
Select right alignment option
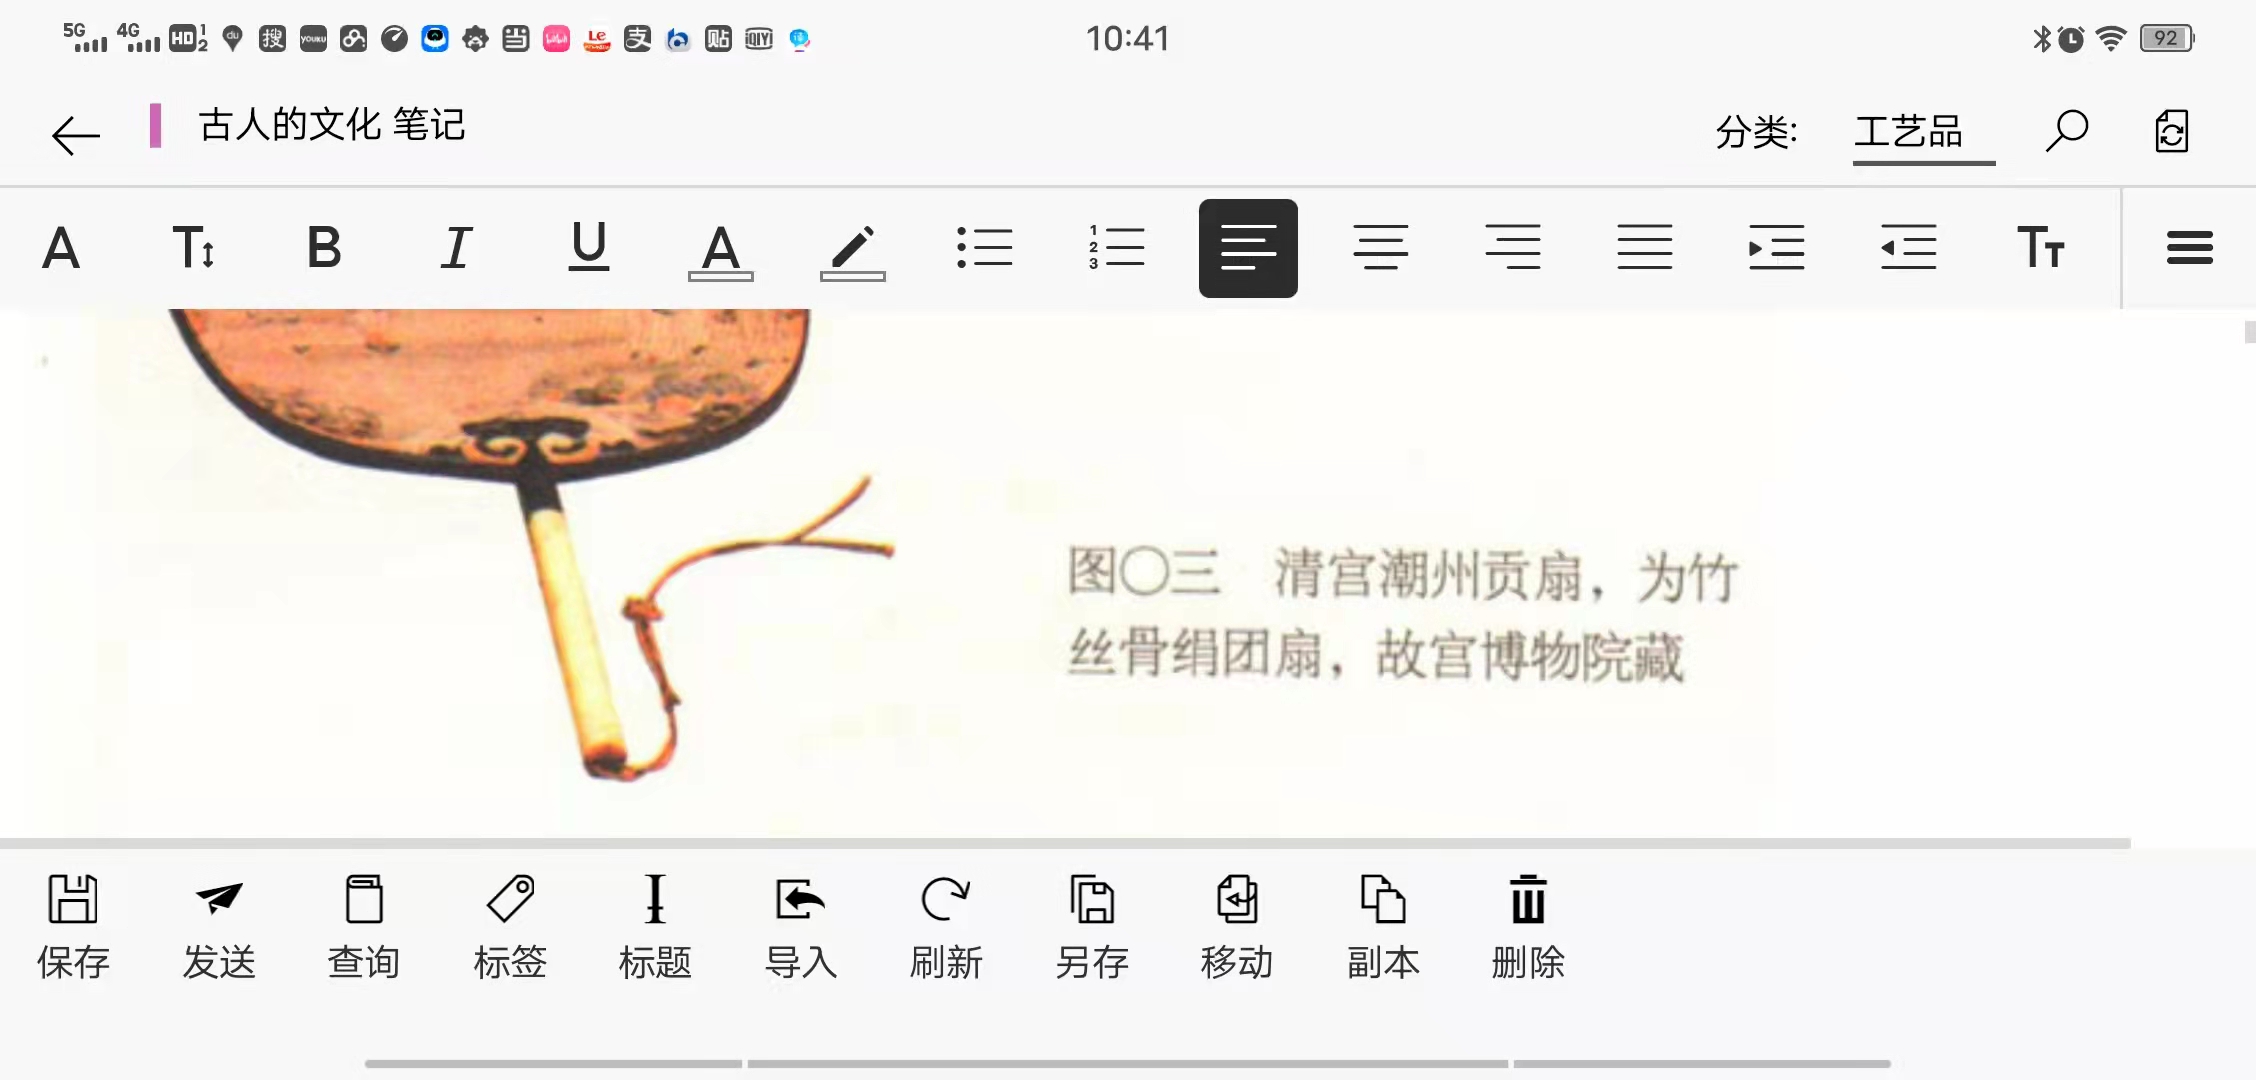(1512, 248)
